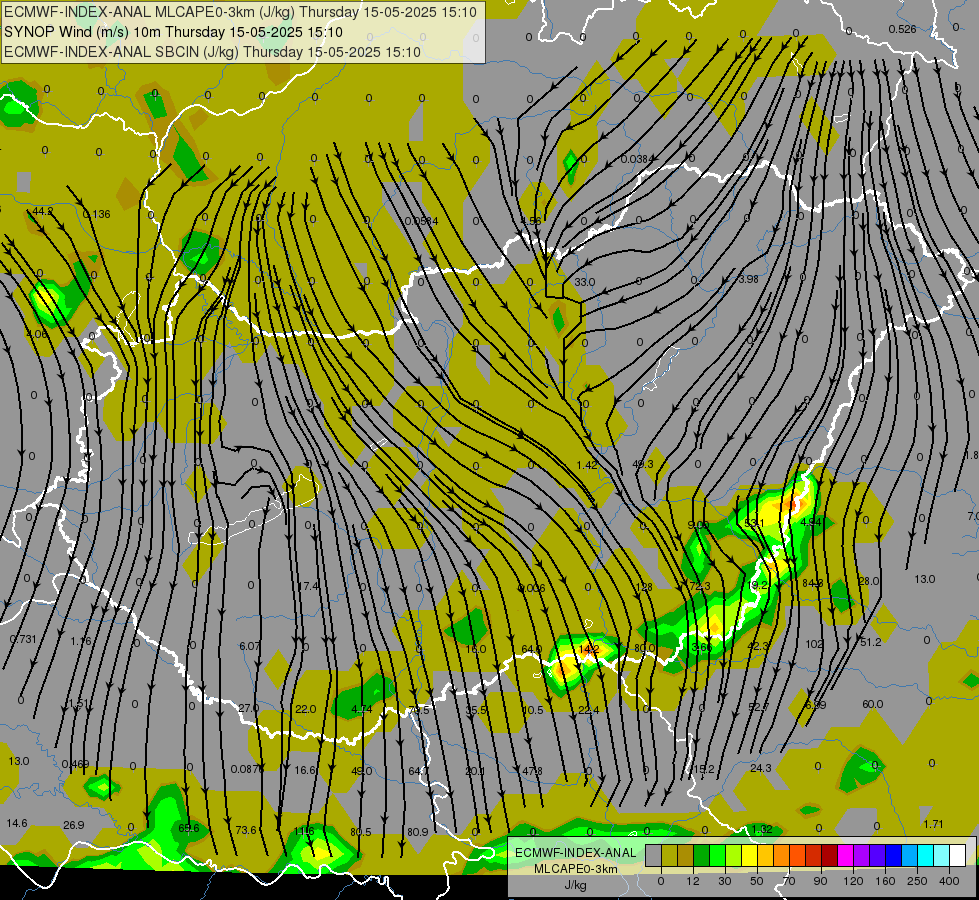Screen dimensions: 979x900
Task: Pick the cyan swatch in the color scale
Action: pyautogui.click(x=925, y=855)
